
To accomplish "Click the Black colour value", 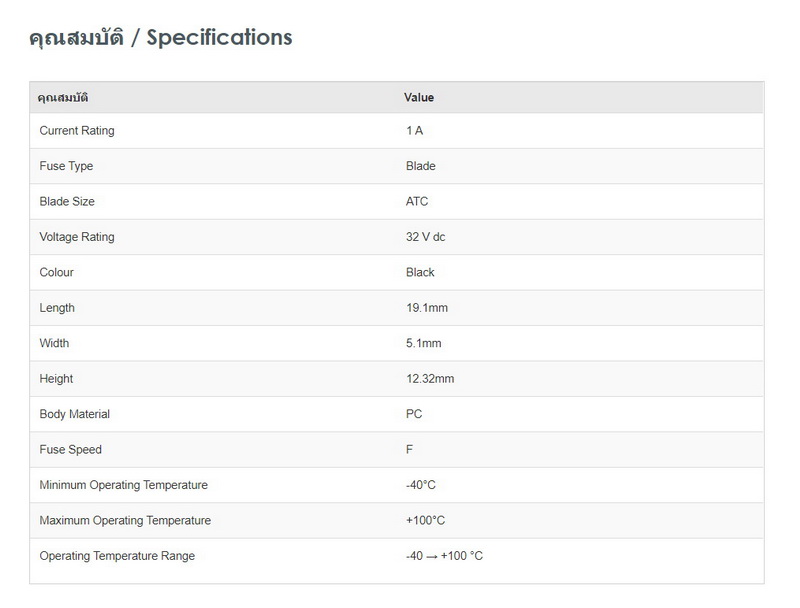I will (x=421, y=273).
